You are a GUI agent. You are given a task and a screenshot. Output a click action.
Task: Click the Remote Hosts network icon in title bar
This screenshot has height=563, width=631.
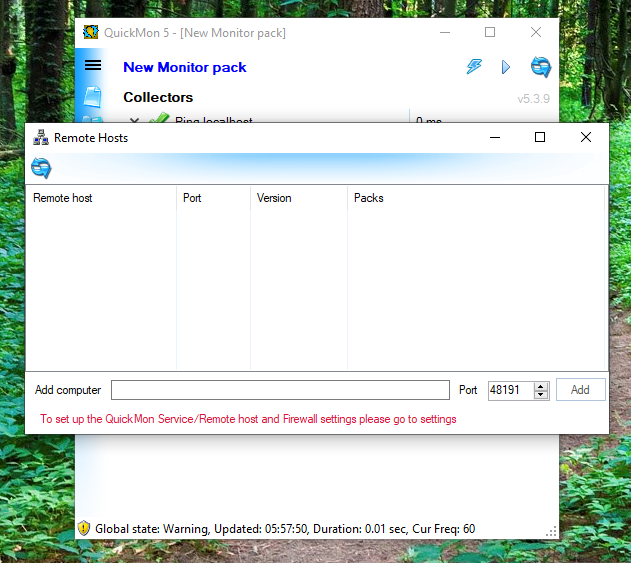point(41,138)
